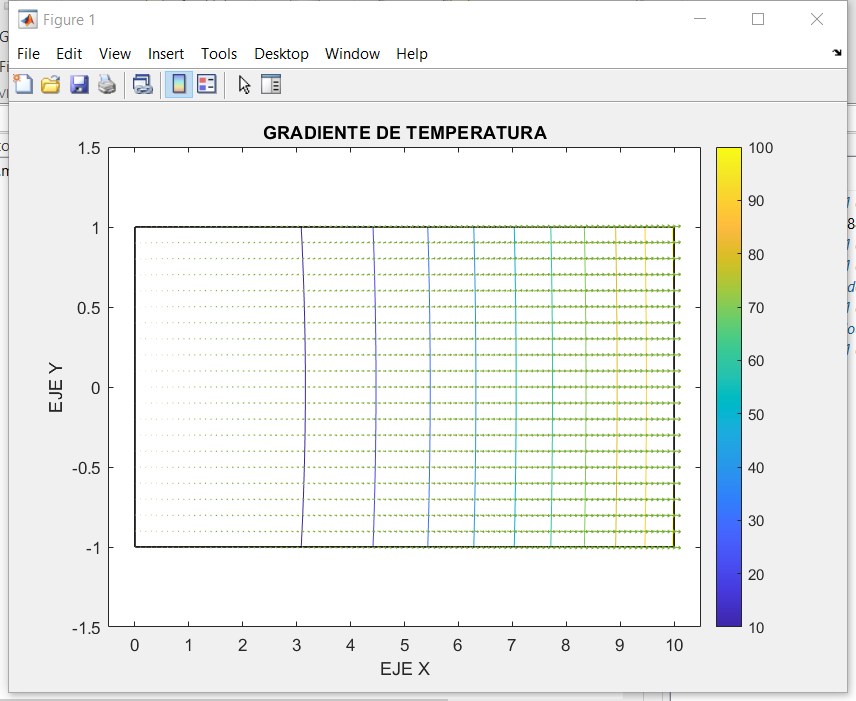Dock the figure using the corner arrow
This screenshot has width=856, height=701.
click(837, 52)
